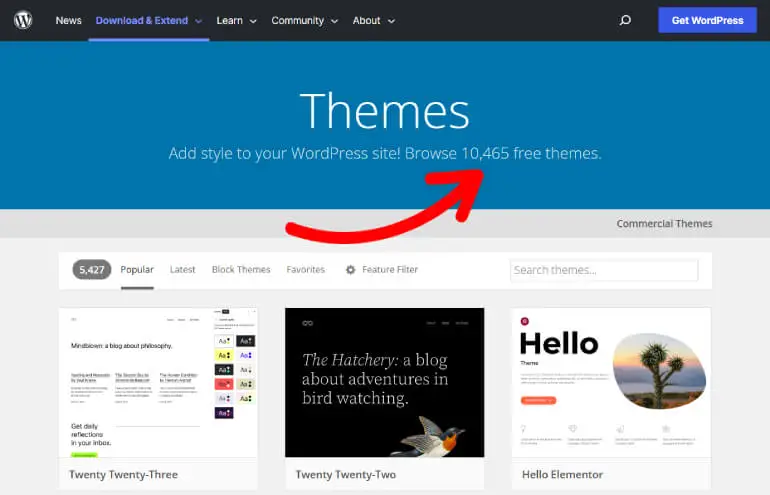
Task: Click the Search themes input field
Action: point(604,270)
